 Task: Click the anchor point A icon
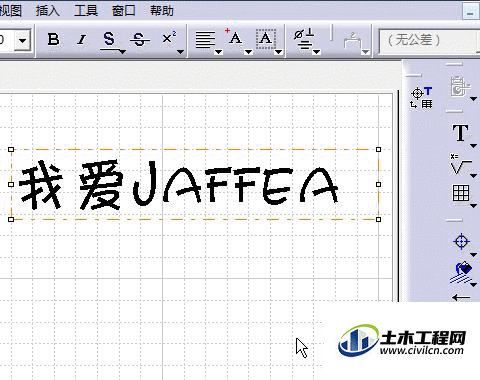tap(234, 37)
